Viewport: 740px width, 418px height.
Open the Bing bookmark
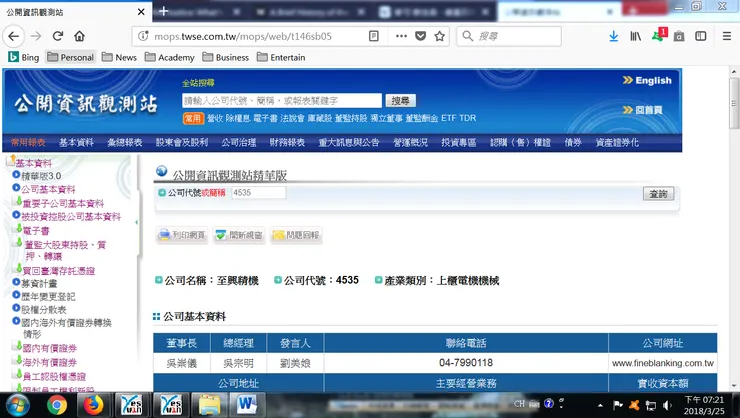(x=24, y=57)
